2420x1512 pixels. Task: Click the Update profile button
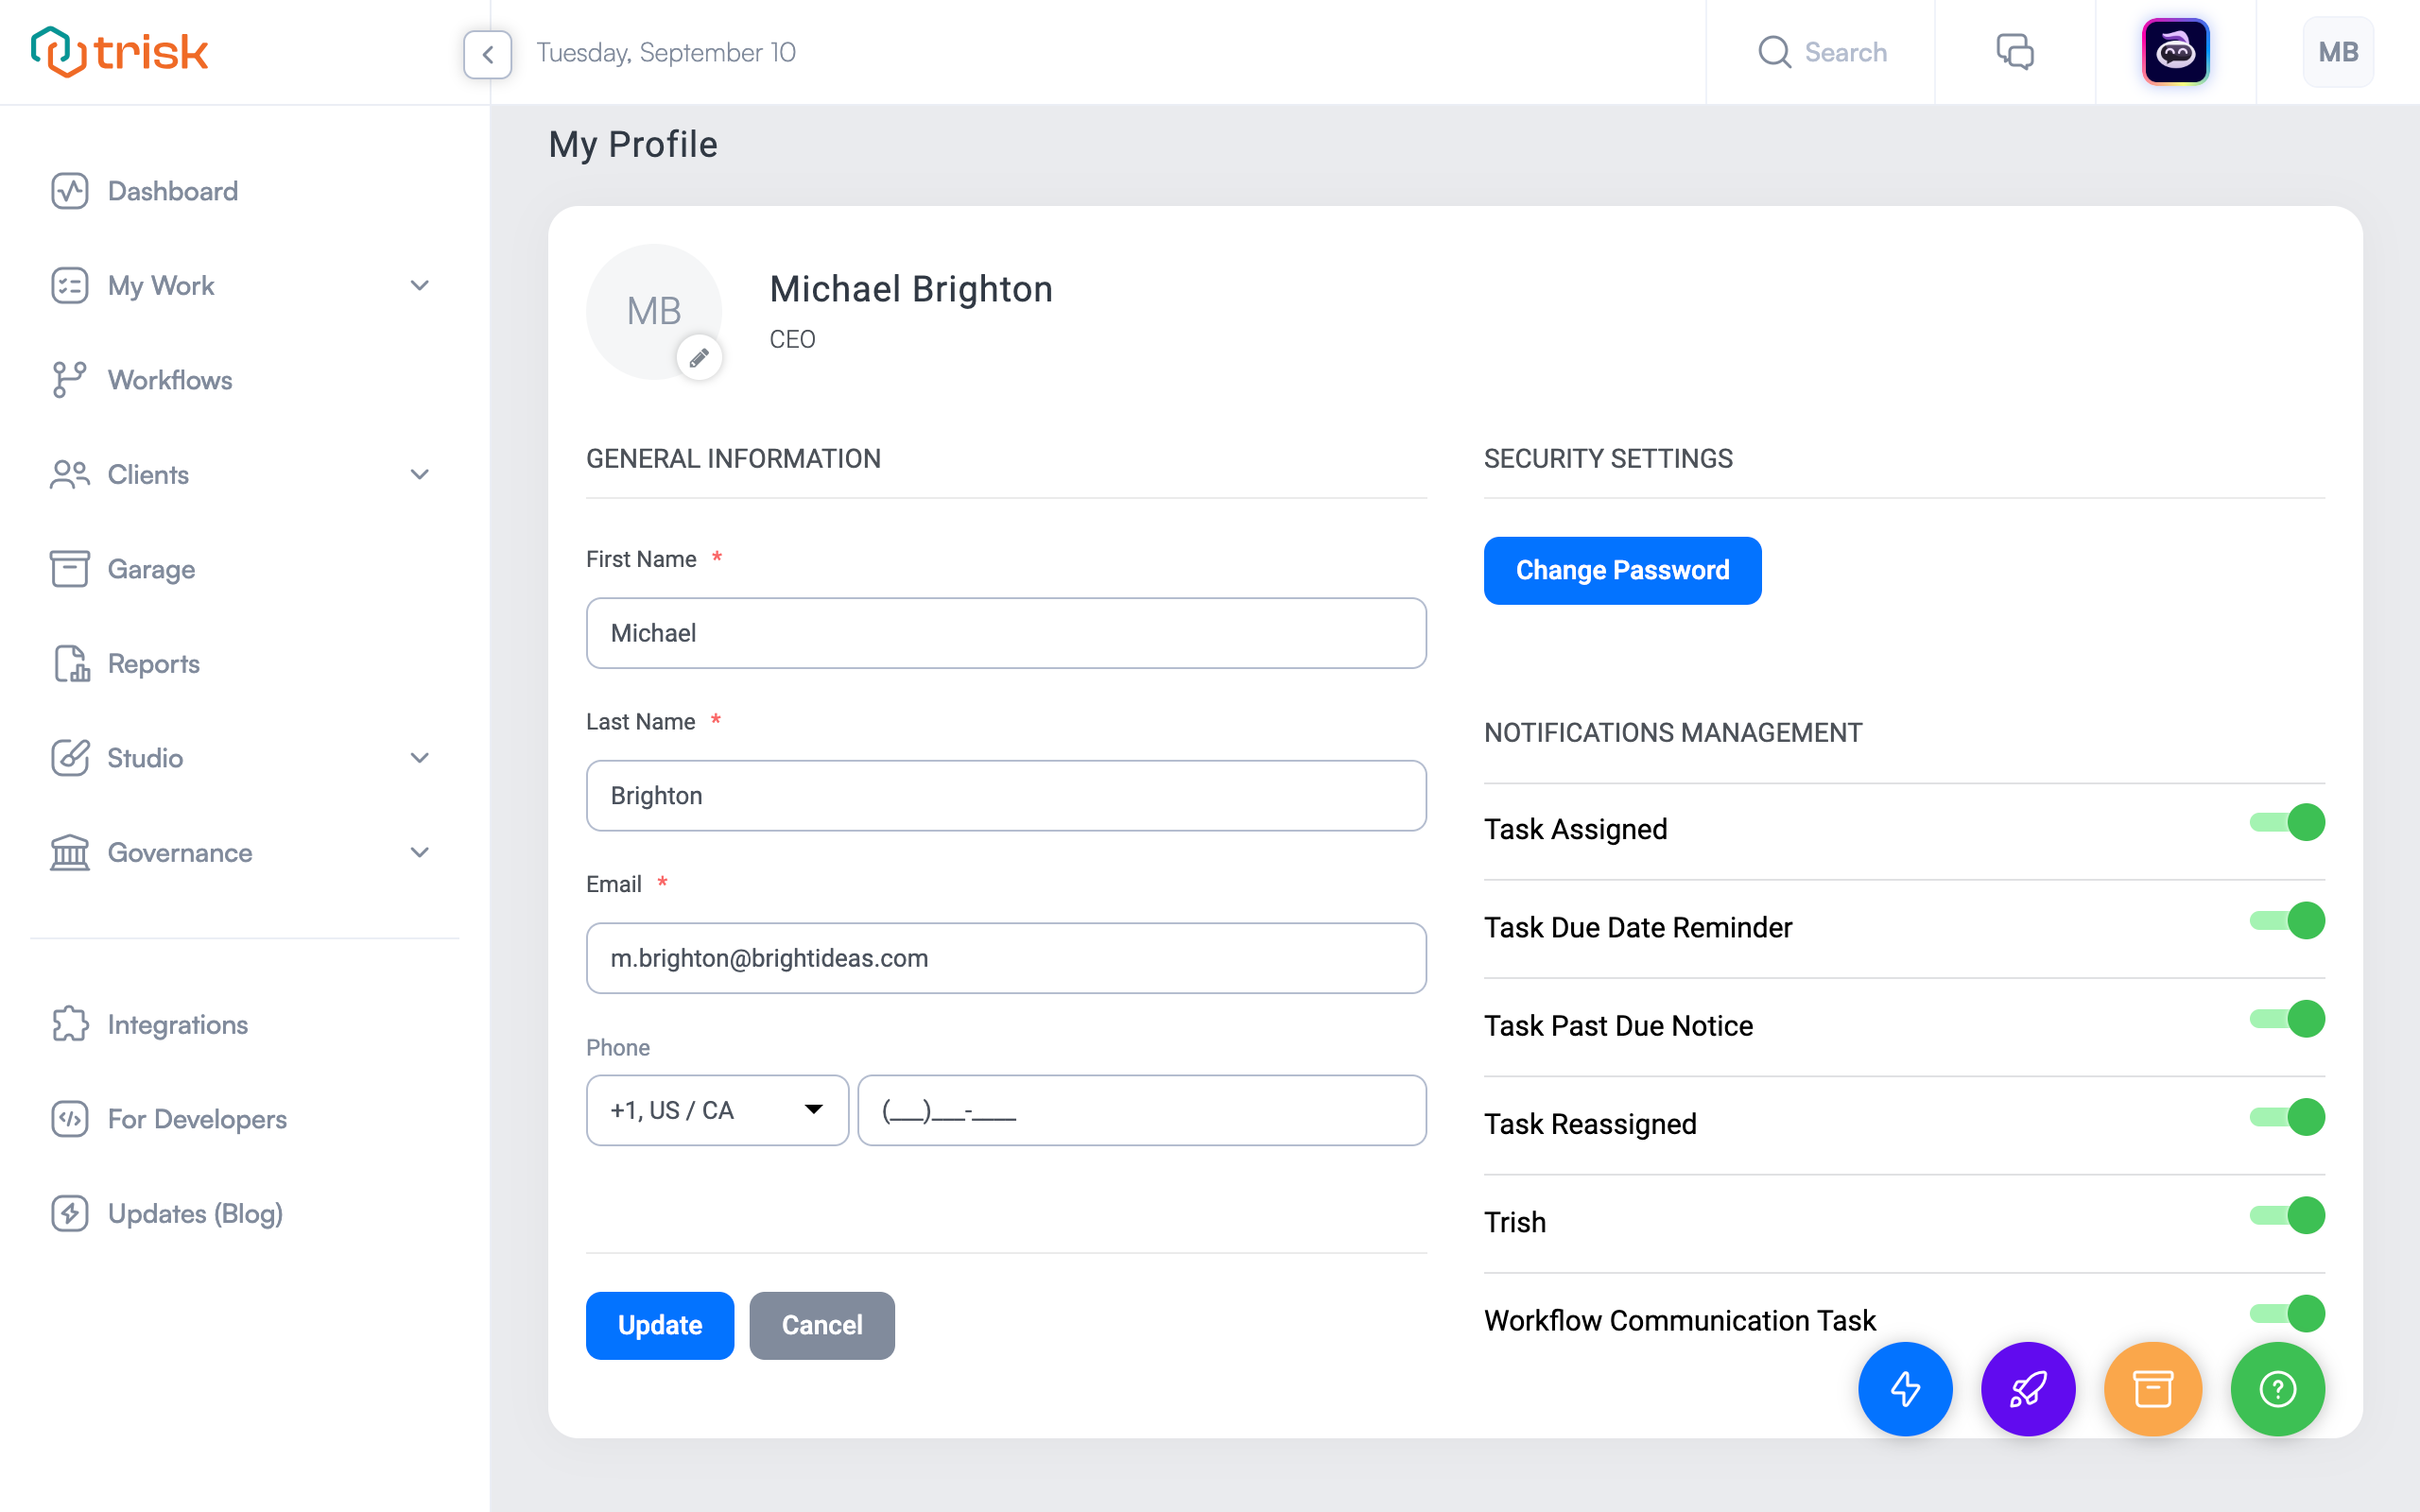(659, 1324)
